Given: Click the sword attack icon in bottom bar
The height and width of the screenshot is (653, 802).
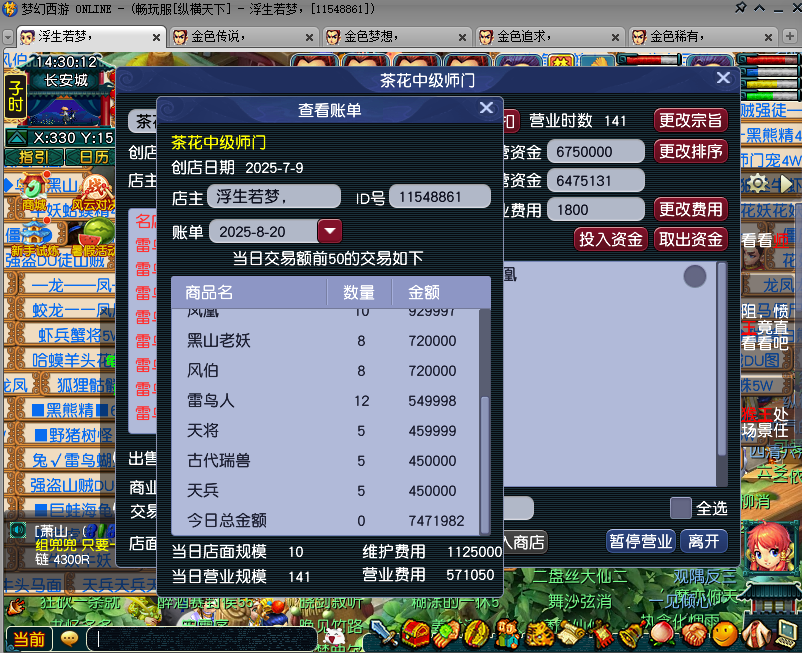Looking at the screenshot, I should [383, 634].
